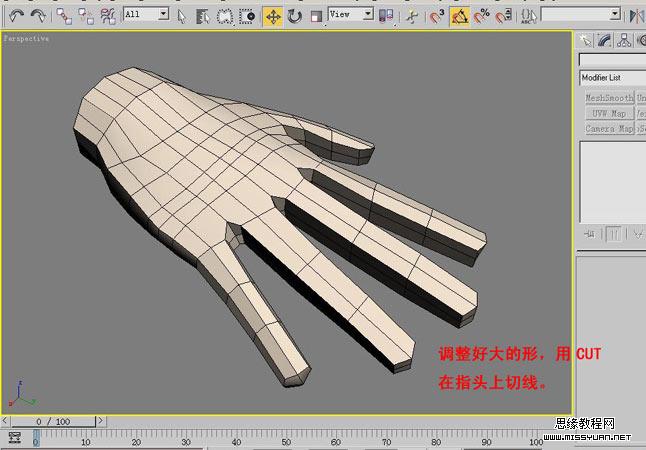Image resolution: width=646 pixels, height=450 pixels.
Task: Switch to the Hierarchy command panel tab
Action: click(624, 40)
